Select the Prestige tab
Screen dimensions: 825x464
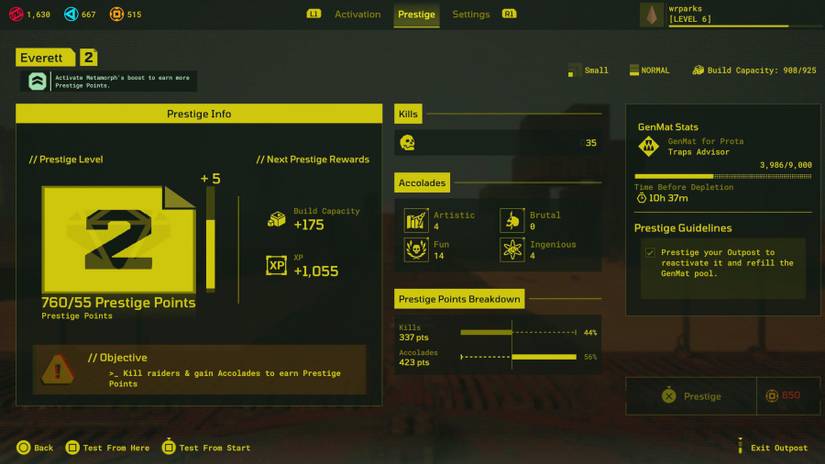(416, 15)
